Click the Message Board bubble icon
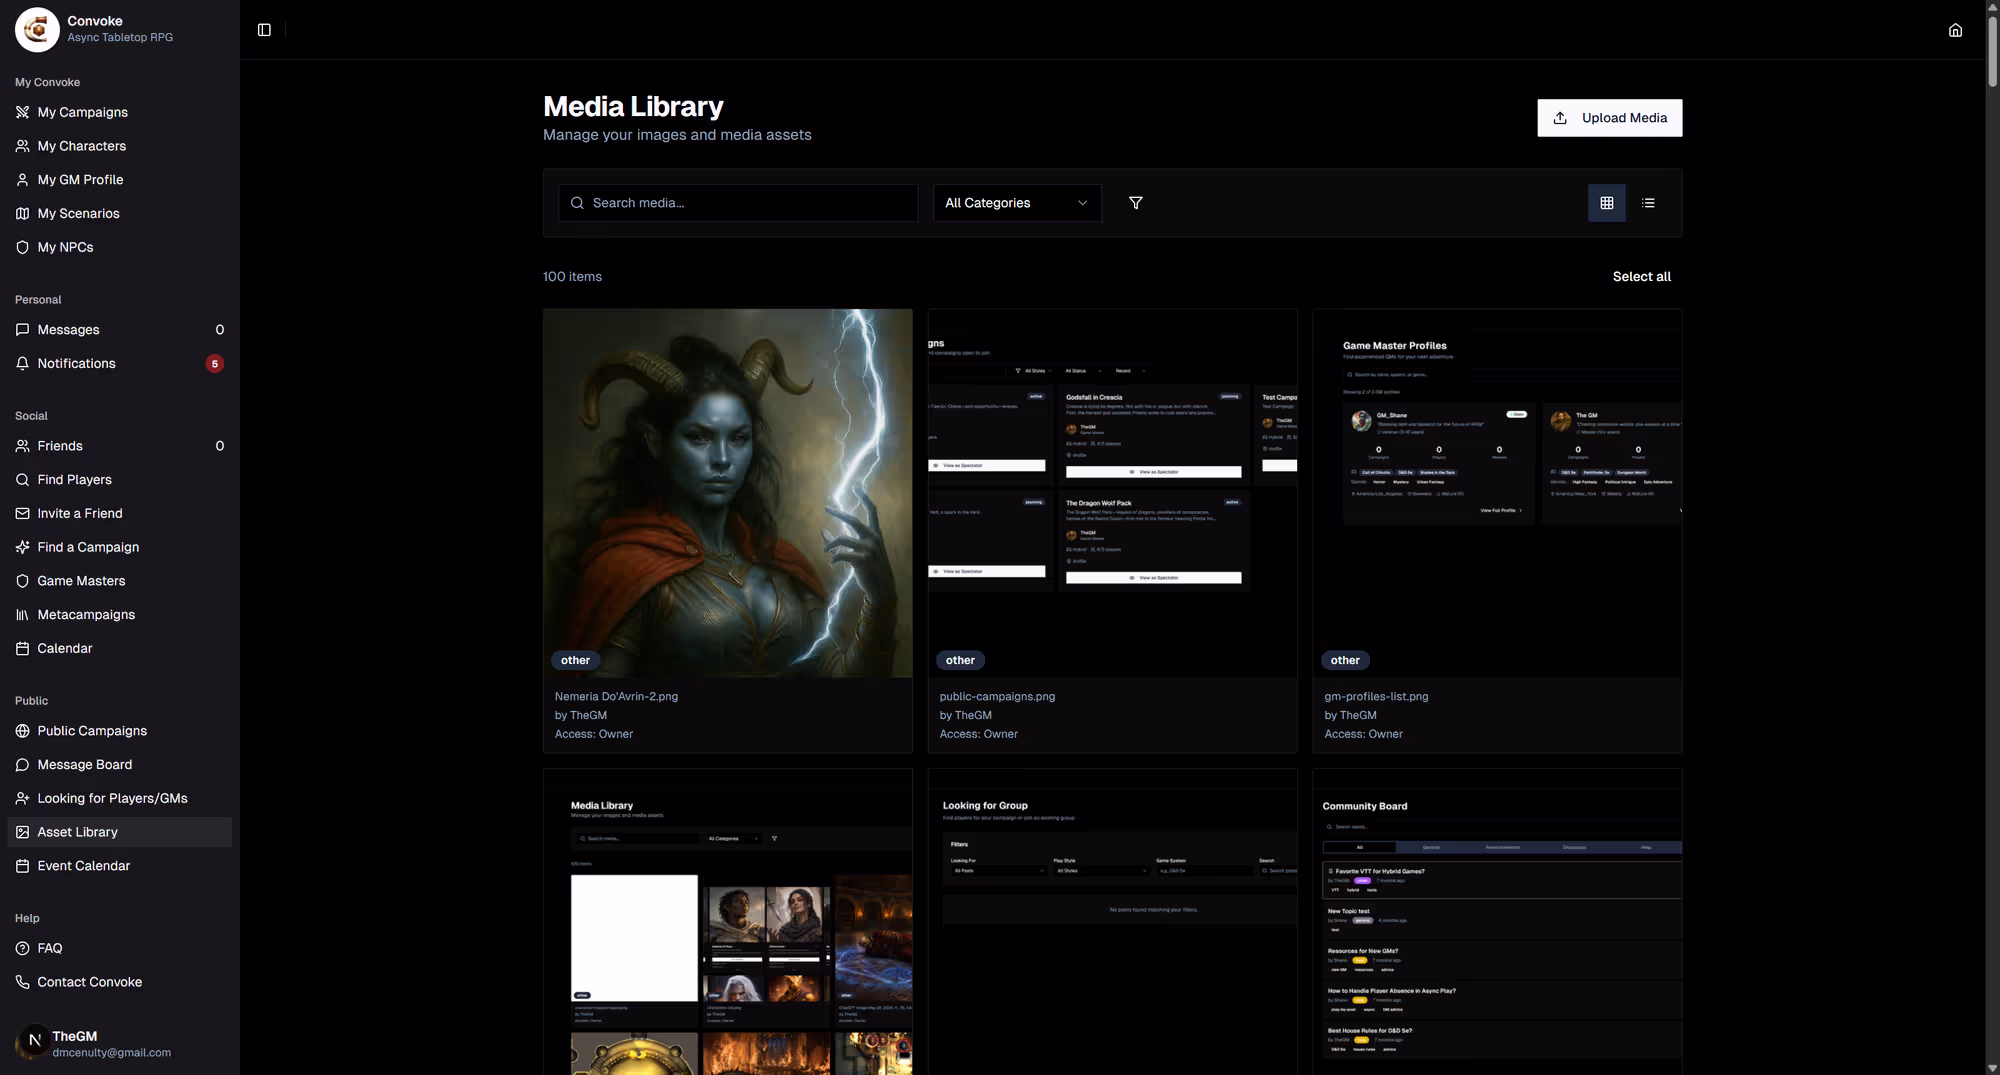Screen dimensions: 2000x1075 [x=22, y=765]
